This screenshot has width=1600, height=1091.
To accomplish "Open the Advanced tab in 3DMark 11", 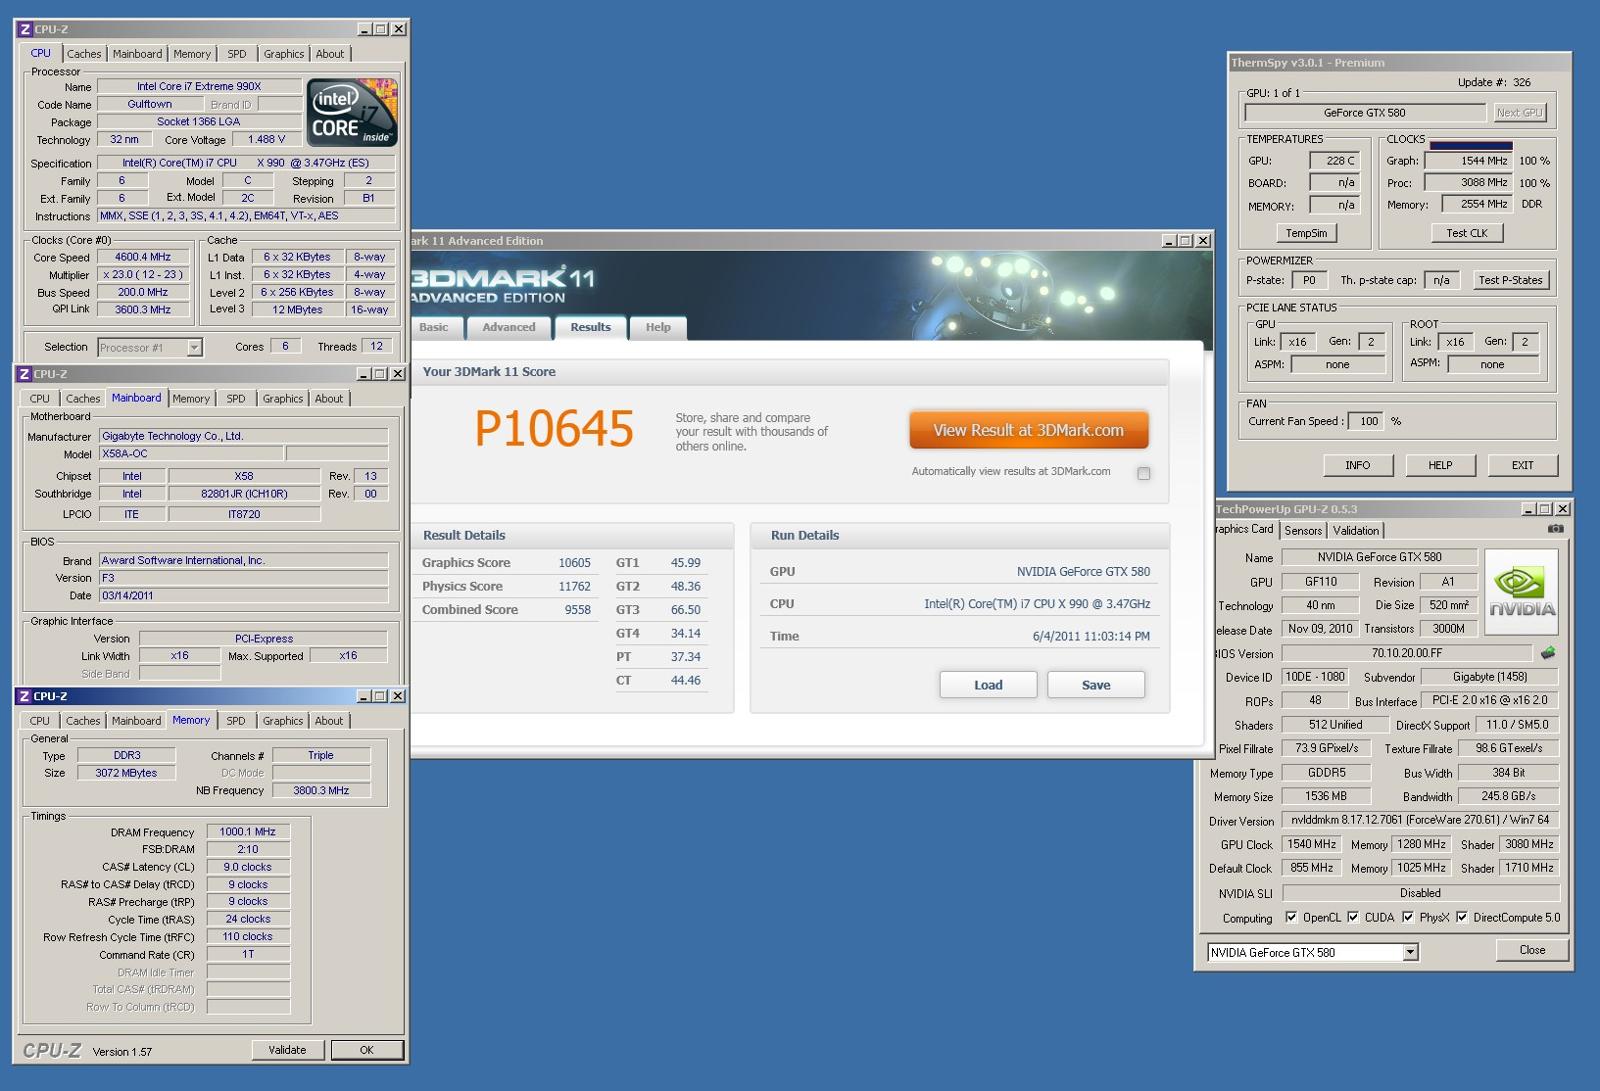I will (509, 327).
